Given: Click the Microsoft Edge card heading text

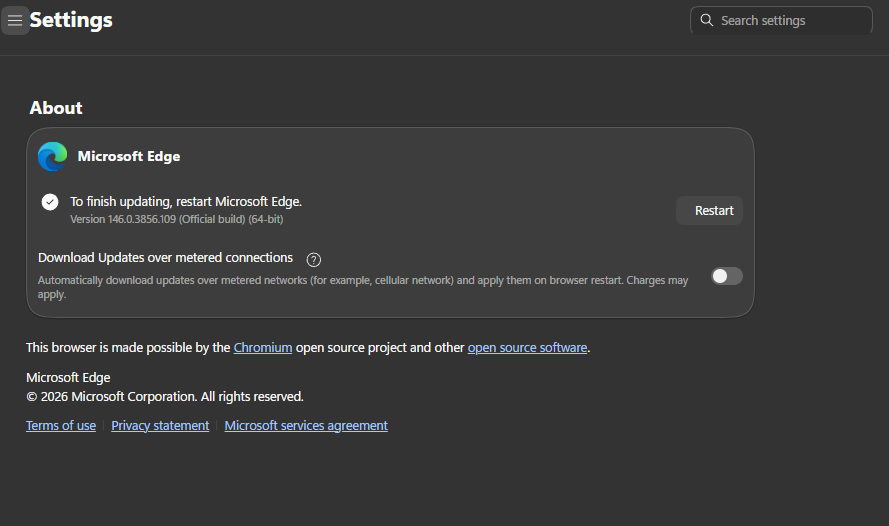Looking at the screenshot, I should point(129,156).
